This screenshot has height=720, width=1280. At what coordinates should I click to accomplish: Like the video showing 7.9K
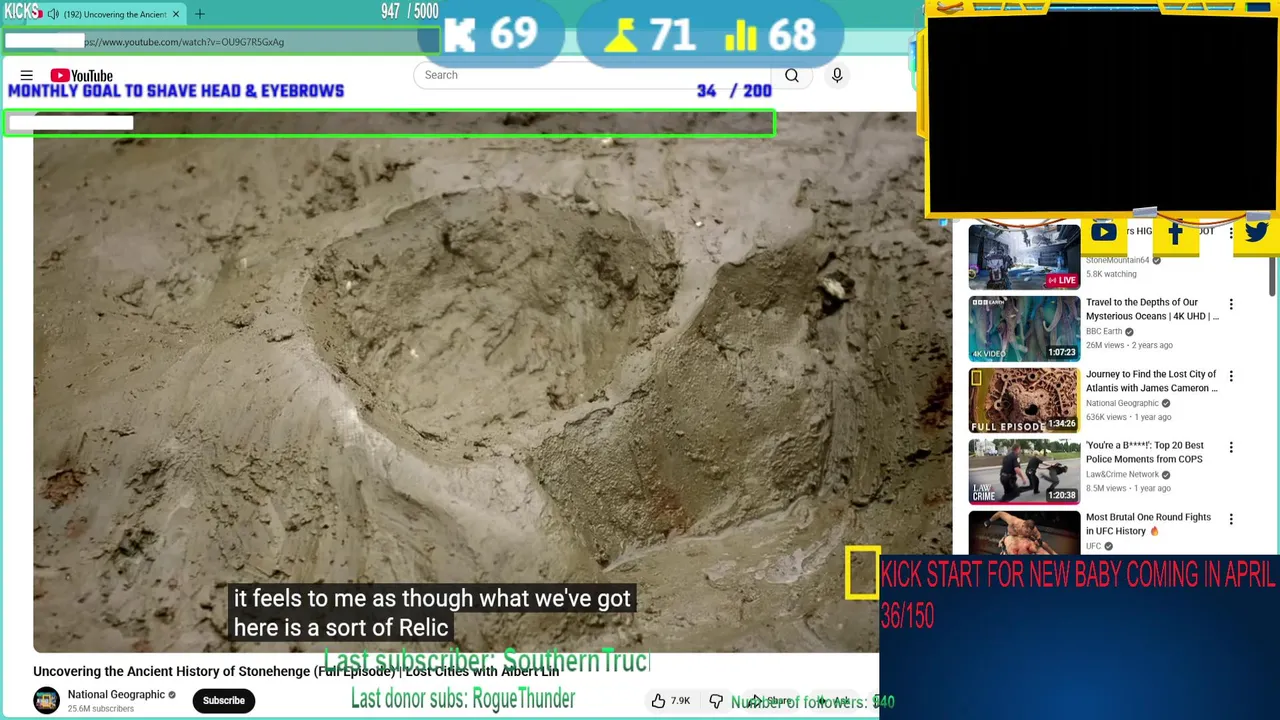[670, 701]
